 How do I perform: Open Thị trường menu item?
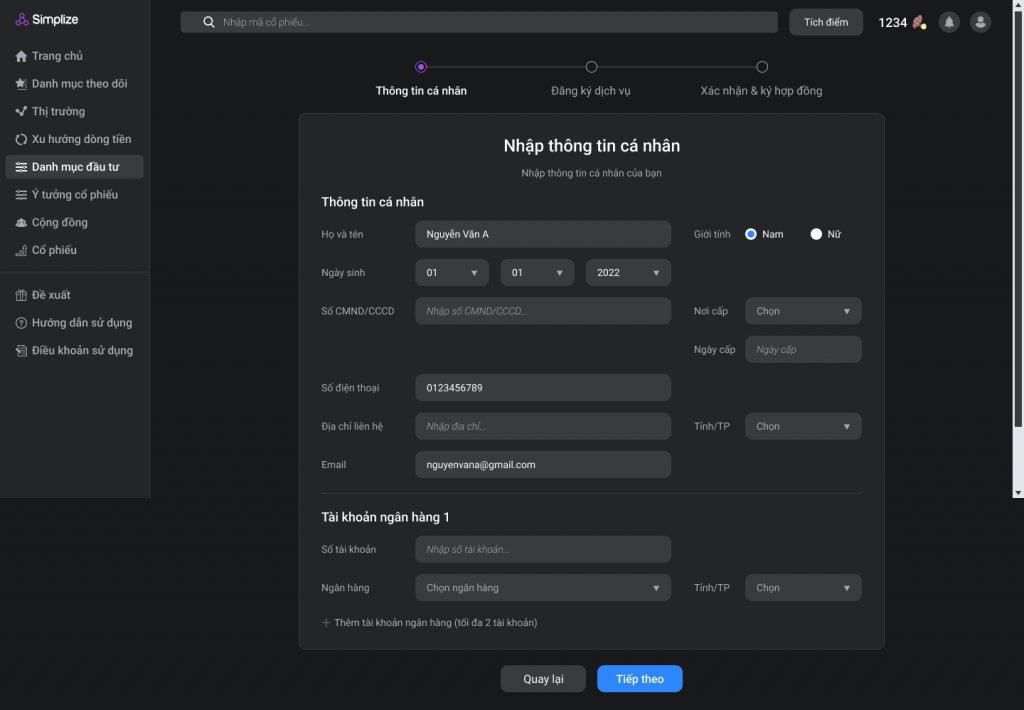click(58, 111)
